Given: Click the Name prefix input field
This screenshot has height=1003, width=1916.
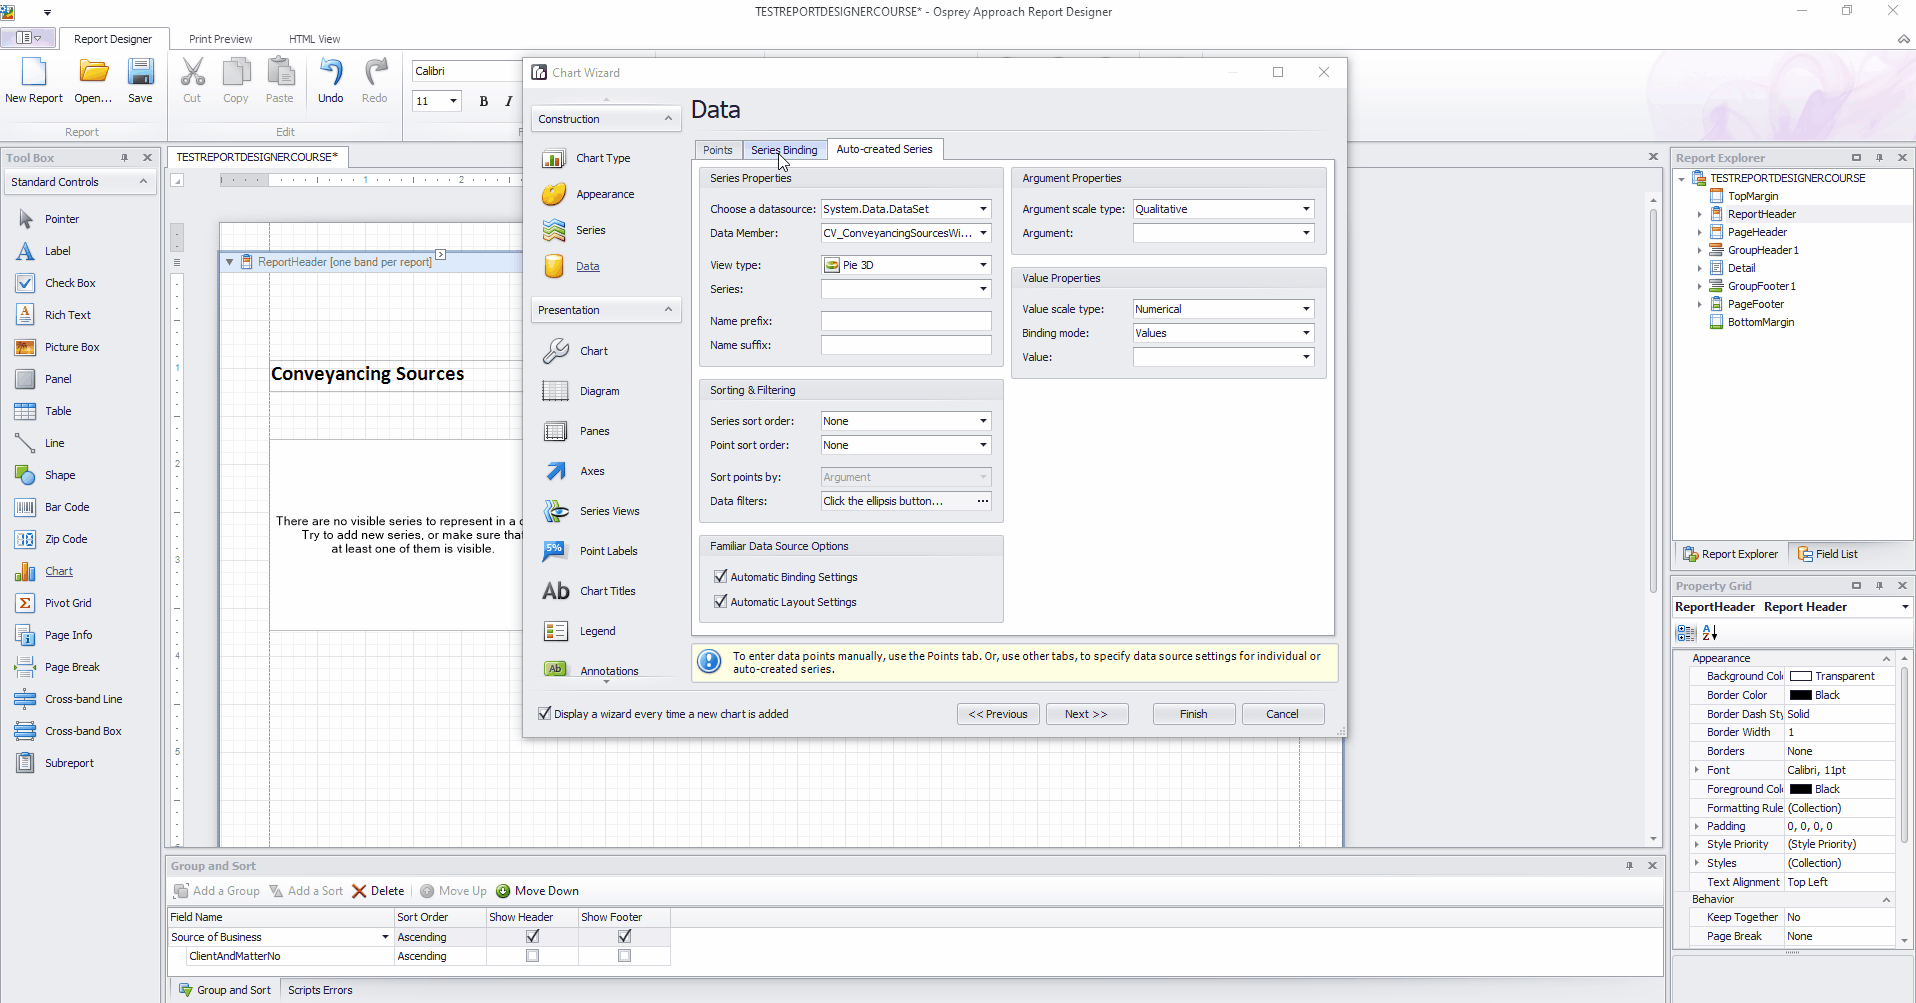Looking at the screenshot, I should tap(906, 321).
